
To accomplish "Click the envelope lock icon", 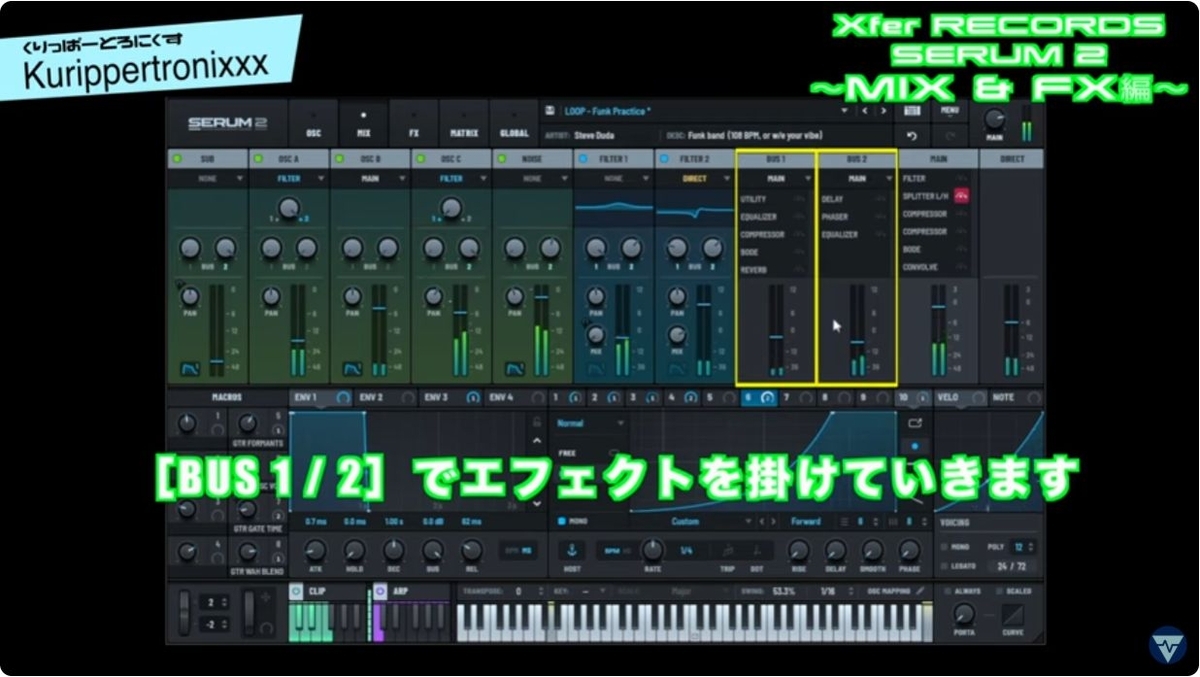I will pyautogui.click(x=537, y=421).
